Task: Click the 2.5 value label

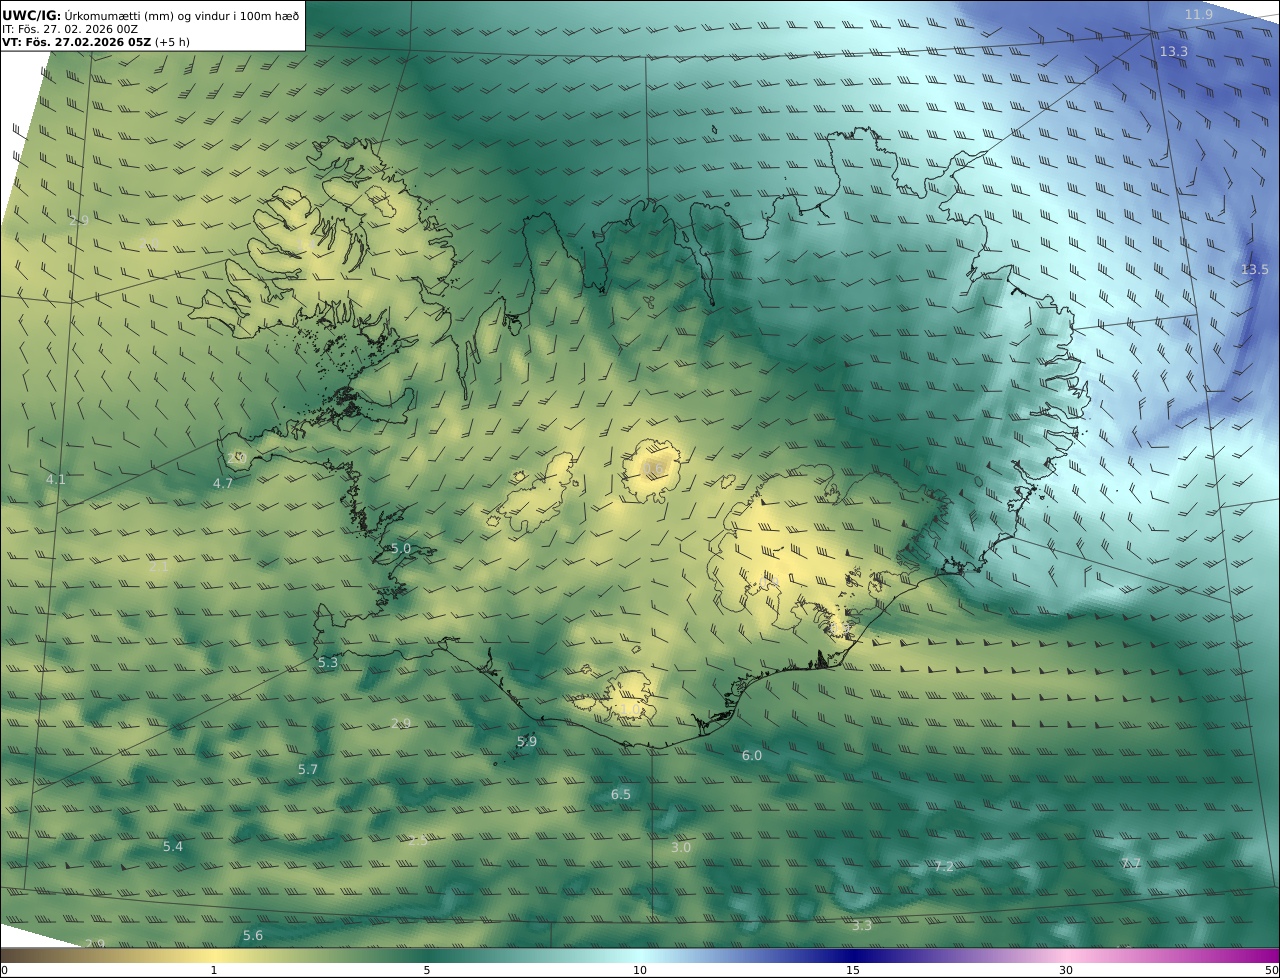Action: click(418, 840)
